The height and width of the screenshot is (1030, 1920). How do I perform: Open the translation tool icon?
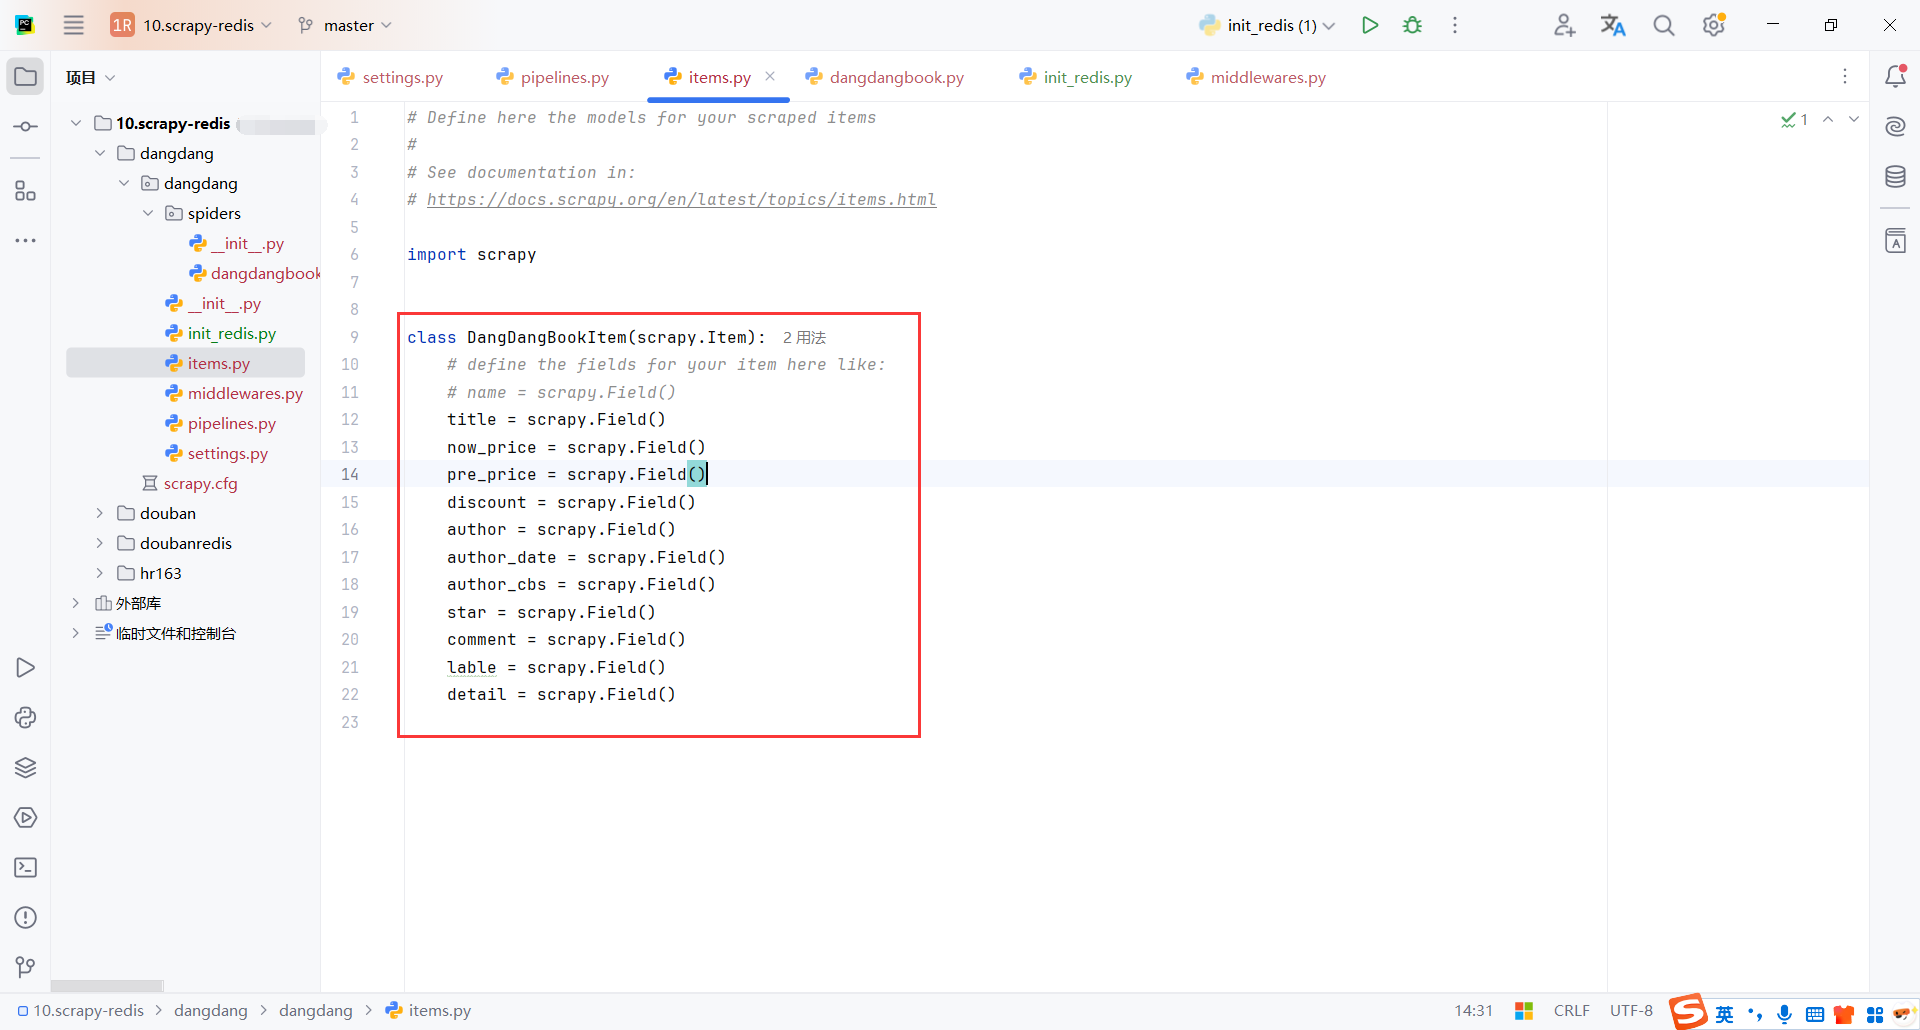1613,25
